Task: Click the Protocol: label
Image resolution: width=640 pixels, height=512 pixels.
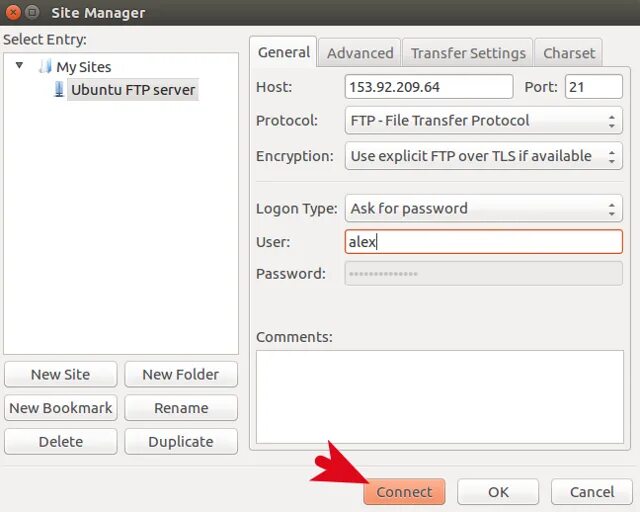Action: coord(287,121)
